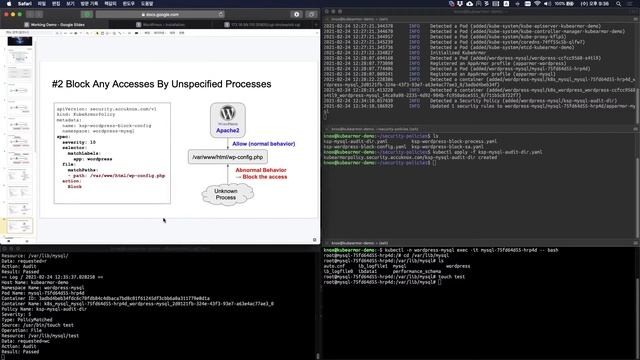Open the 편집 (Edit) menu

click(56, 4)
